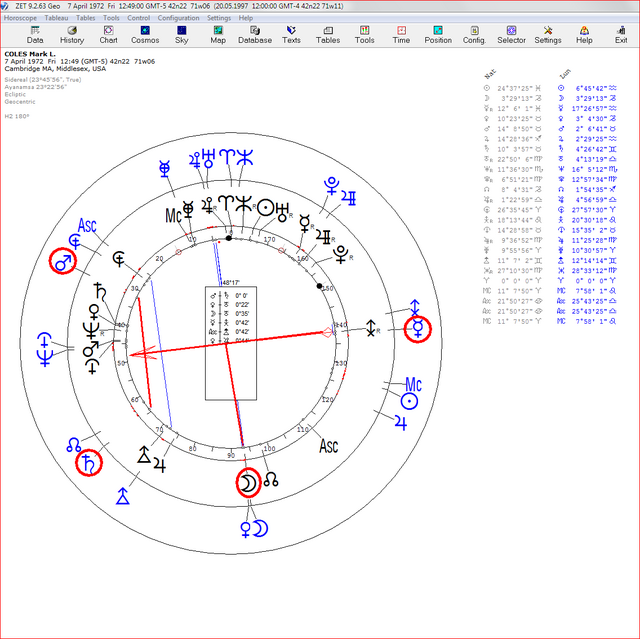This screenshot has height=639, width=640.
Task: Click the Mars-Saturn 0°0' aspect row
Action: [230, 295]
